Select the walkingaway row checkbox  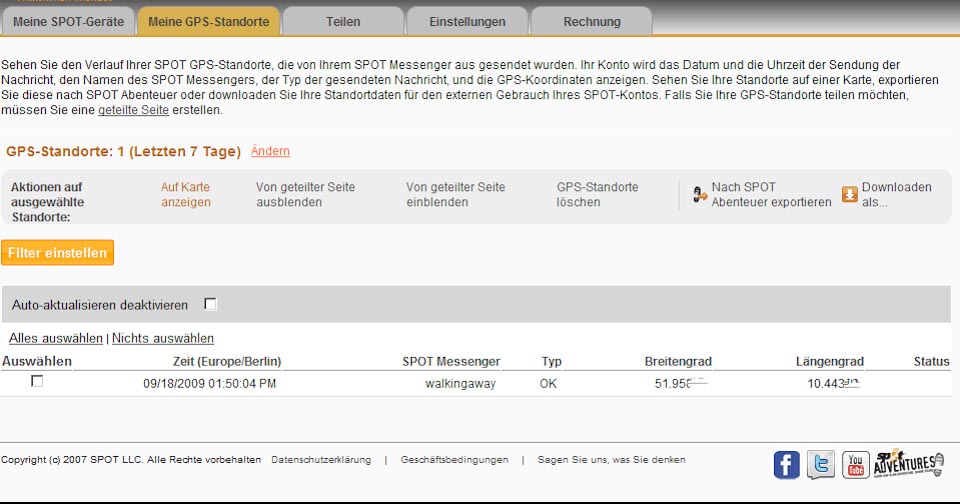[x=37, y=382]
